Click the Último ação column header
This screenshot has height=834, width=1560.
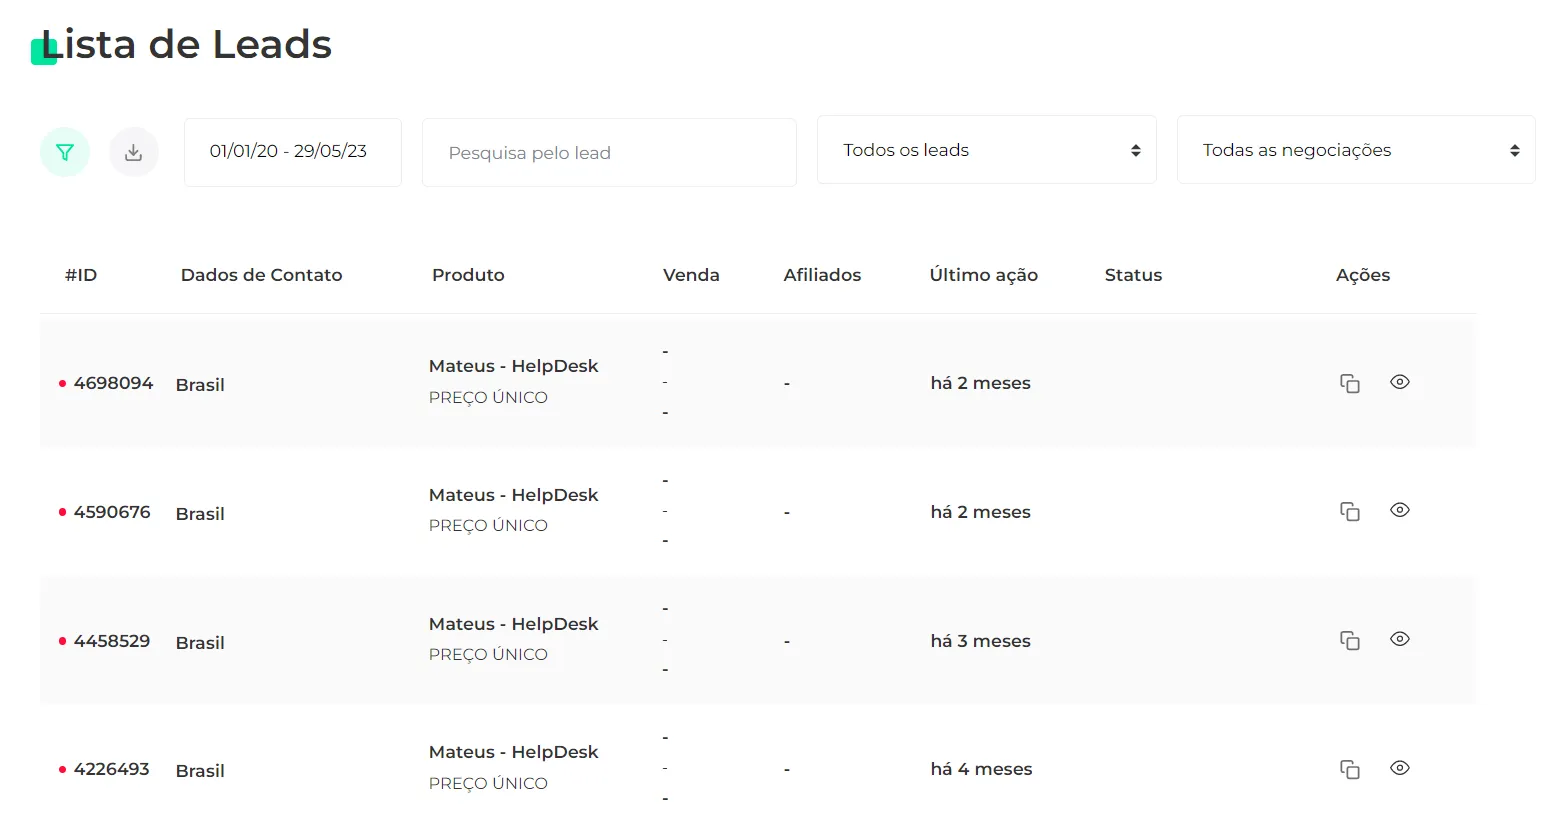pyautogui.click(x=984, y=275)
